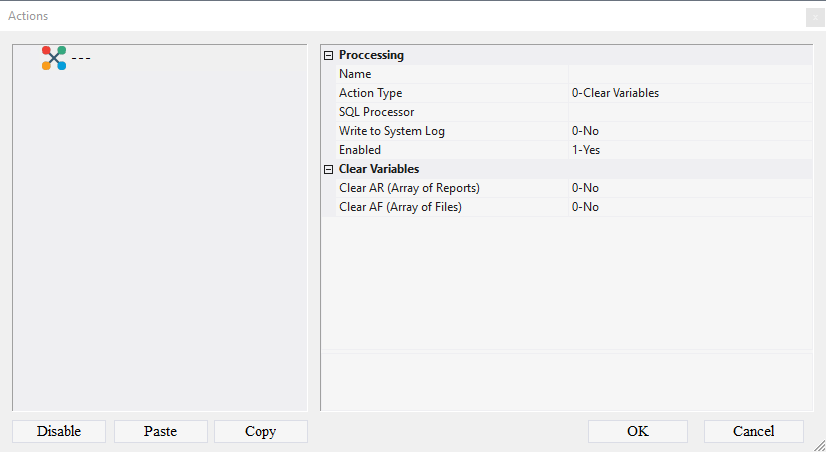Select the colorful action icon in the list
This screenshot has width=826, height=452.
tap(54, 58)
